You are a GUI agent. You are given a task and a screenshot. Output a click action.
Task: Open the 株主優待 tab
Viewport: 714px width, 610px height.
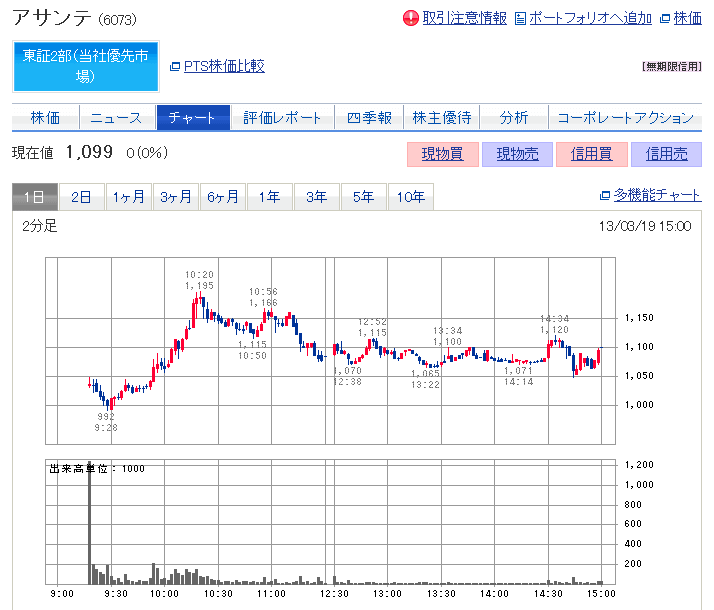442,118
